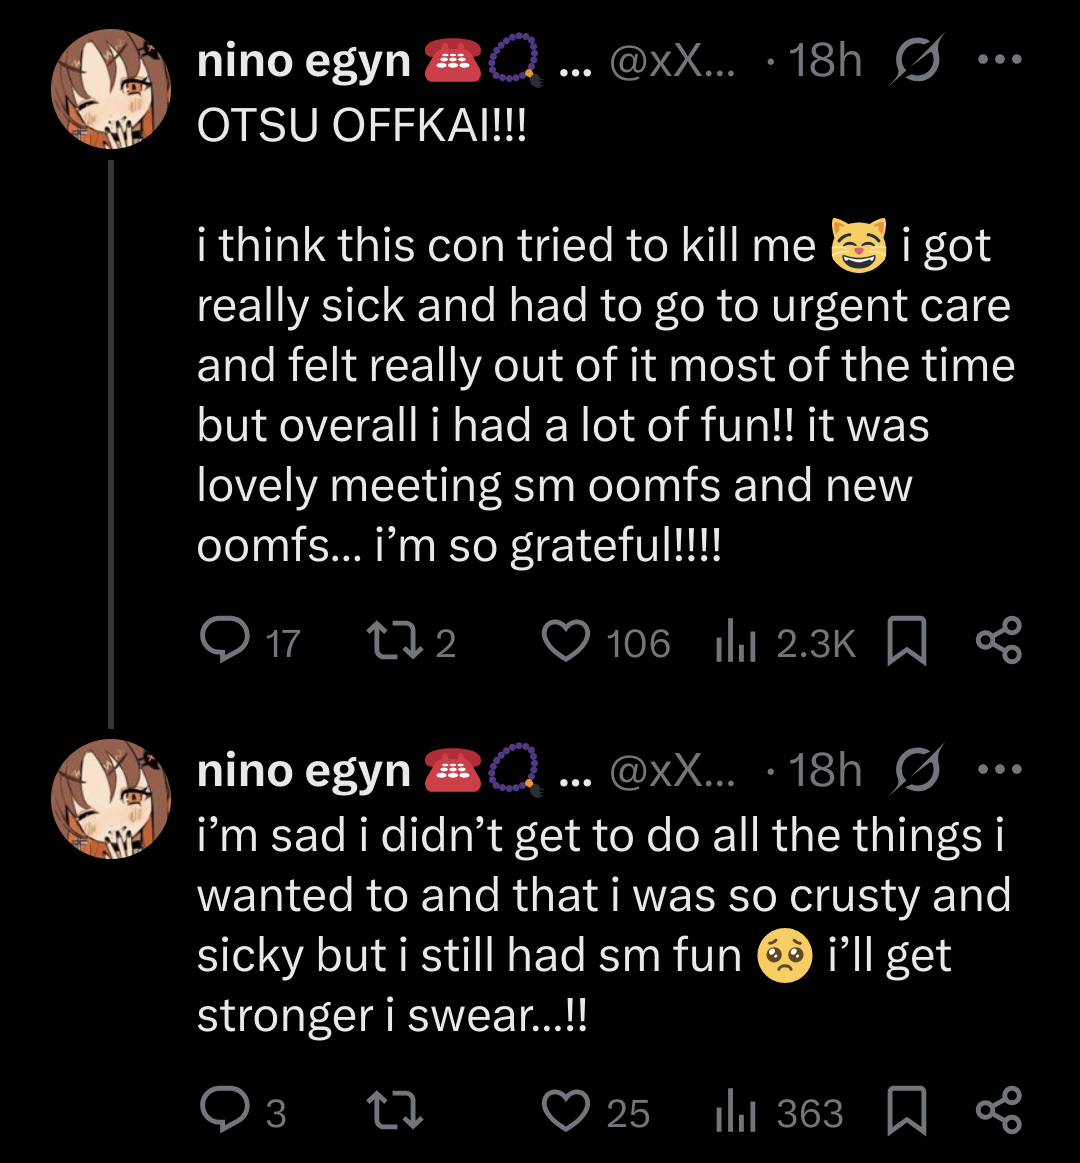The height and width of the screenshot is (1163, 1080).
Task: Bookmark the first OTSU OFFKAI tweet
Action: tap(907, 641)
